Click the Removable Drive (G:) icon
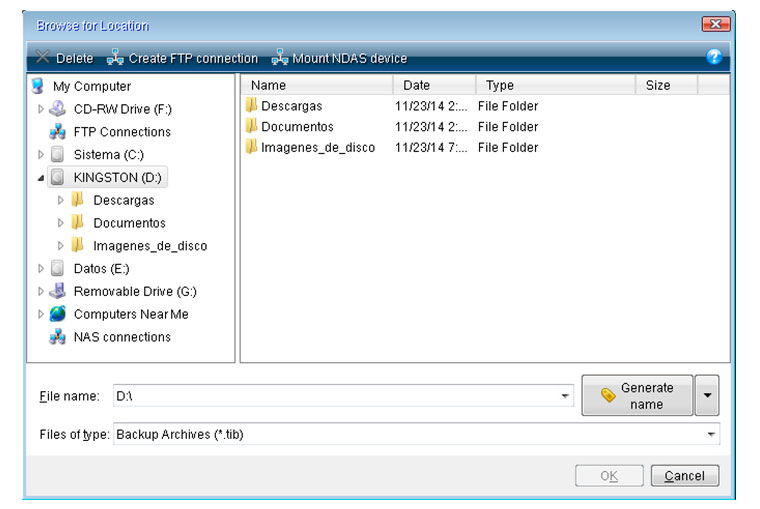The width and height of the screenshot is (760, 509). click(x=58, y=290)
